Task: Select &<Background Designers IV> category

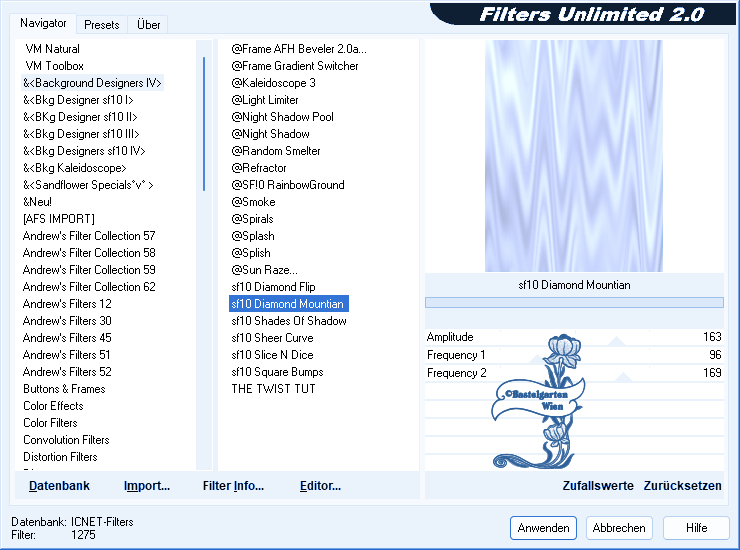Action: [x=93, y=83]
